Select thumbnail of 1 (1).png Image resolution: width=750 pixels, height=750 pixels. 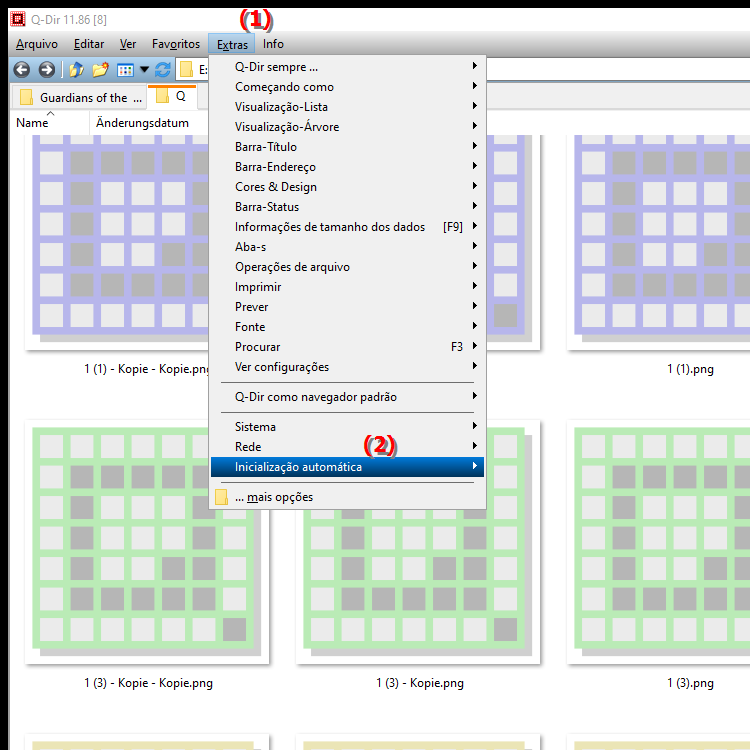point(659,242)
